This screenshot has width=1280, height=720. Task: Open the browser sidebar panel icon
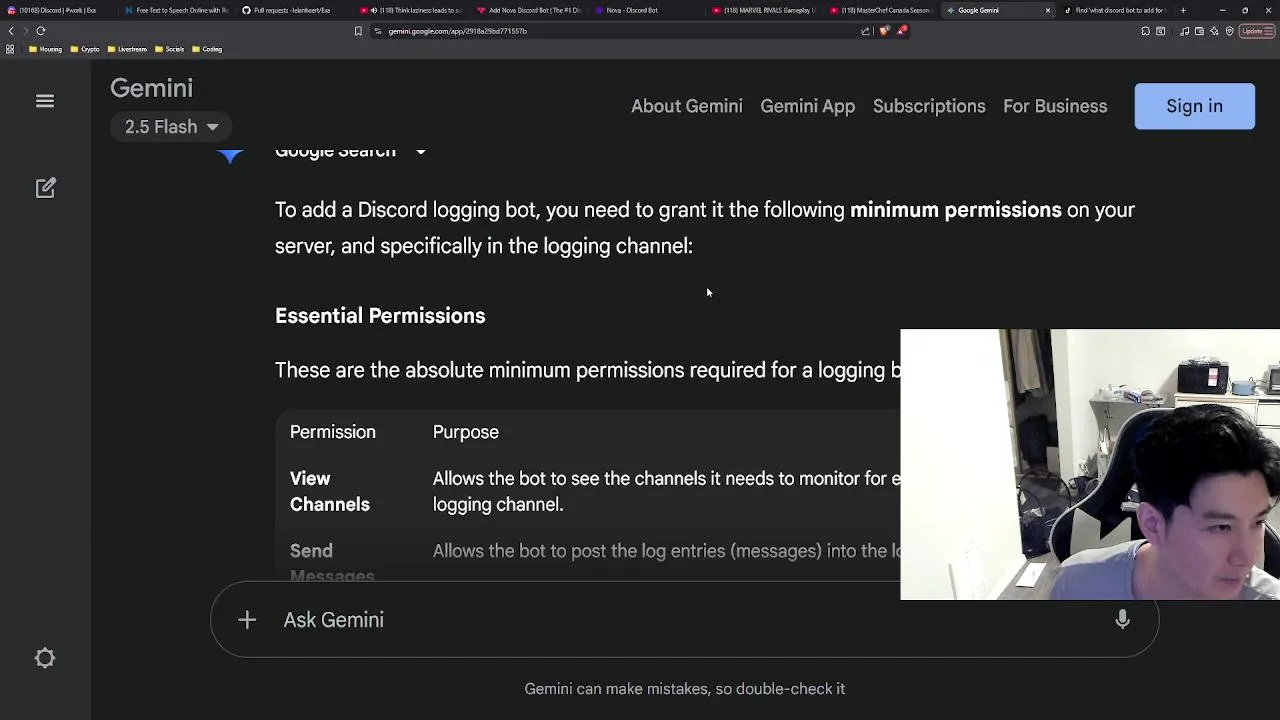tap(1161, 31)
